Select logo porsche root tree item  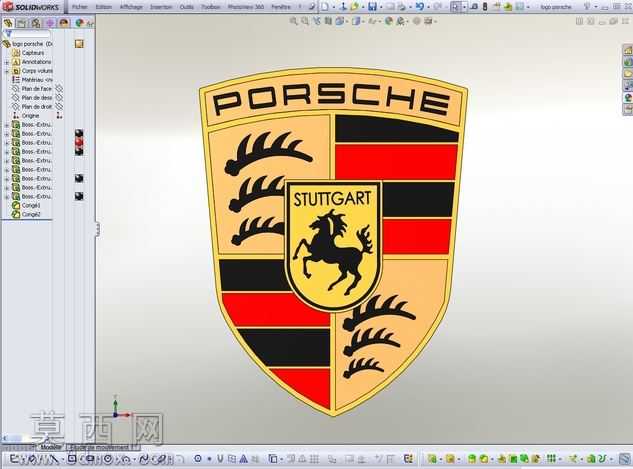tap(32, 44)
